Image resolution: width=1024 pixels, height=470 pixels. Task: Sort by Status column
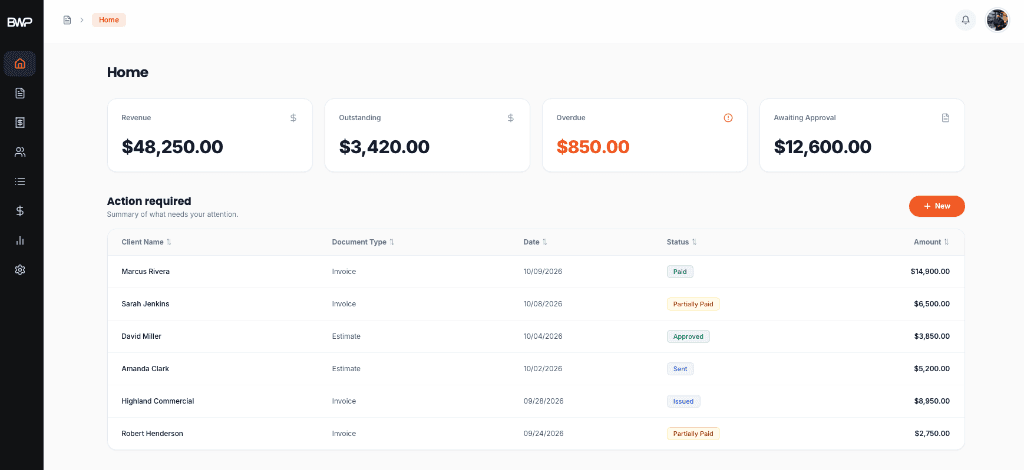pos(682,242)
